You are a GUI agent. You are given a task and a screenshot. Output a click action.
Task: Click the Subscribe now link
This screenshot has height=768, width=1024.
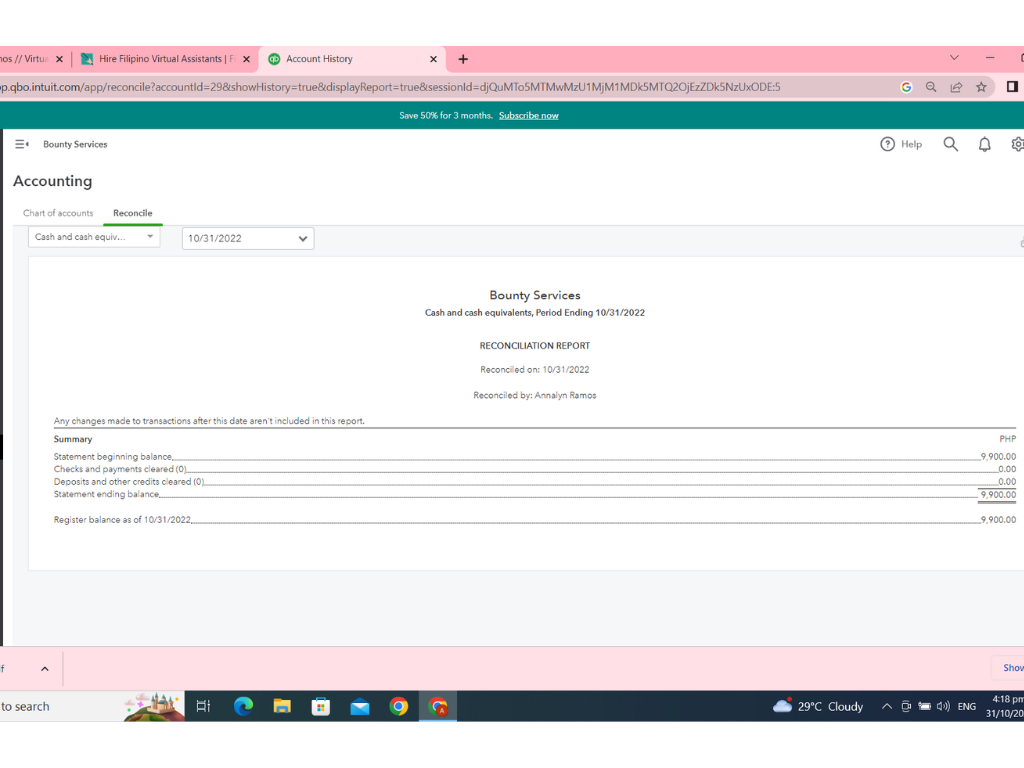point(528,116)
